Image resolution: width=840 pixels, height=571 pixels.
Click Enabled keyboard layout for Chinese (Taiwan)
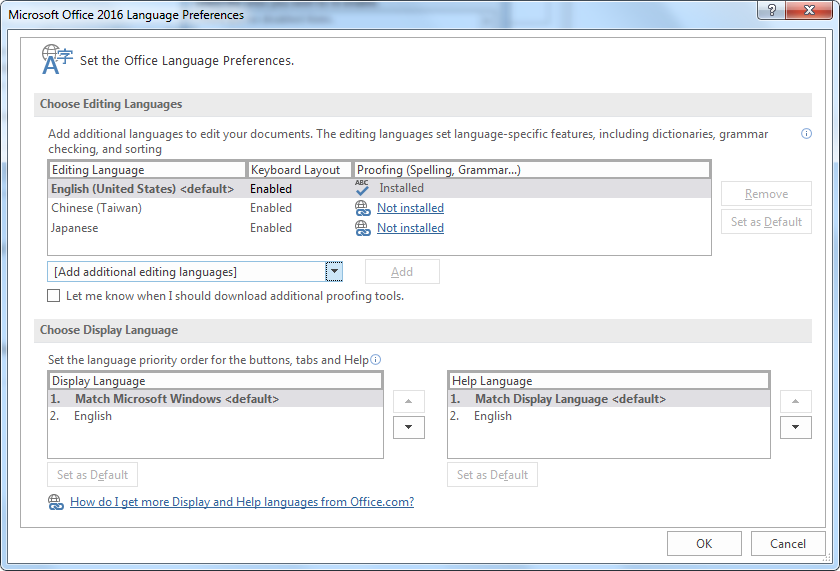pyautogui.click(x=271, y=208)
